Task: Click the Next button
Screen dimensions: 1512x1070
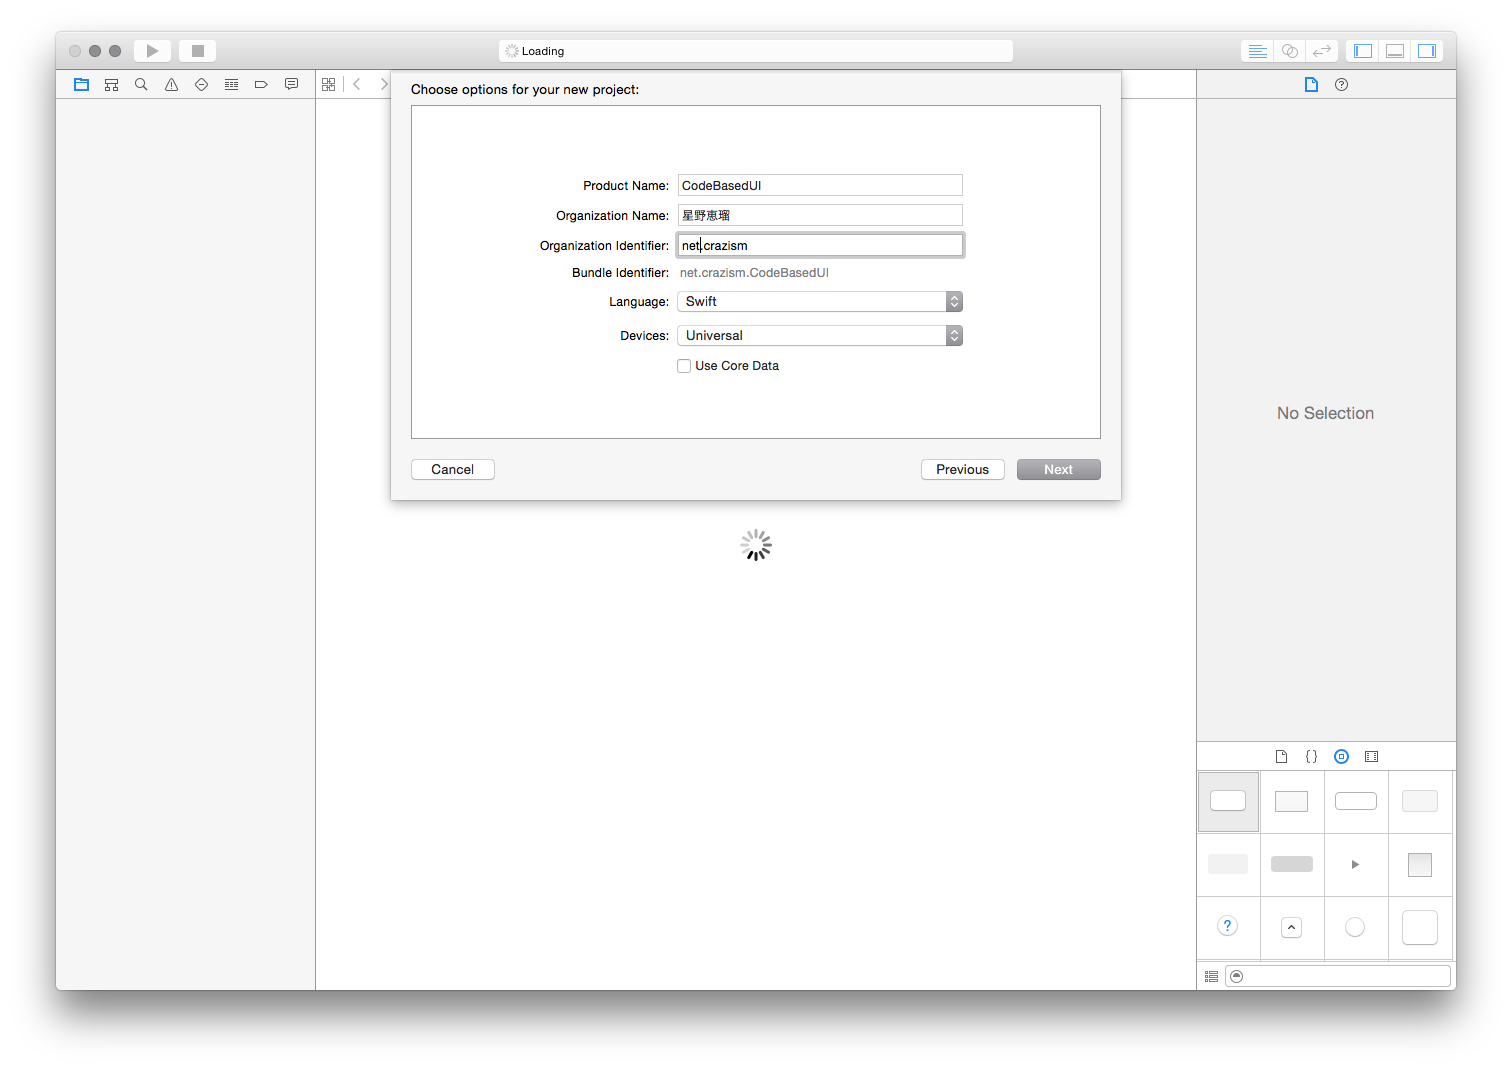Action: click(x=1059, y=469)
